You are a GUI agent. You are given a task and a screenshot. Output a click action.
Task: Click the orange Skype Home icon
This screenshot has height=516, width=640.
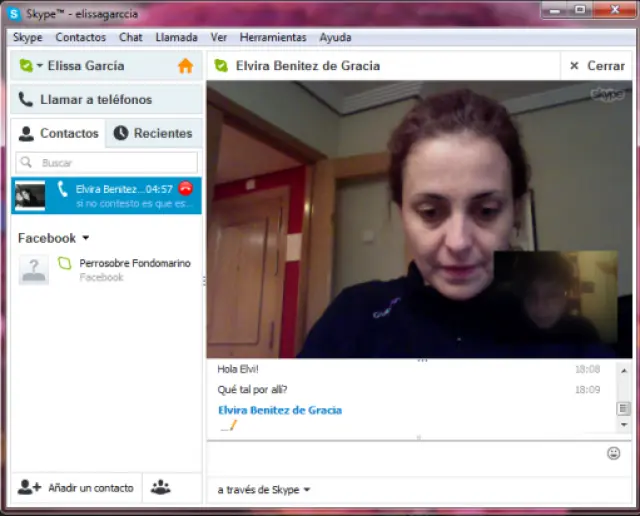[x=186, y=66]
